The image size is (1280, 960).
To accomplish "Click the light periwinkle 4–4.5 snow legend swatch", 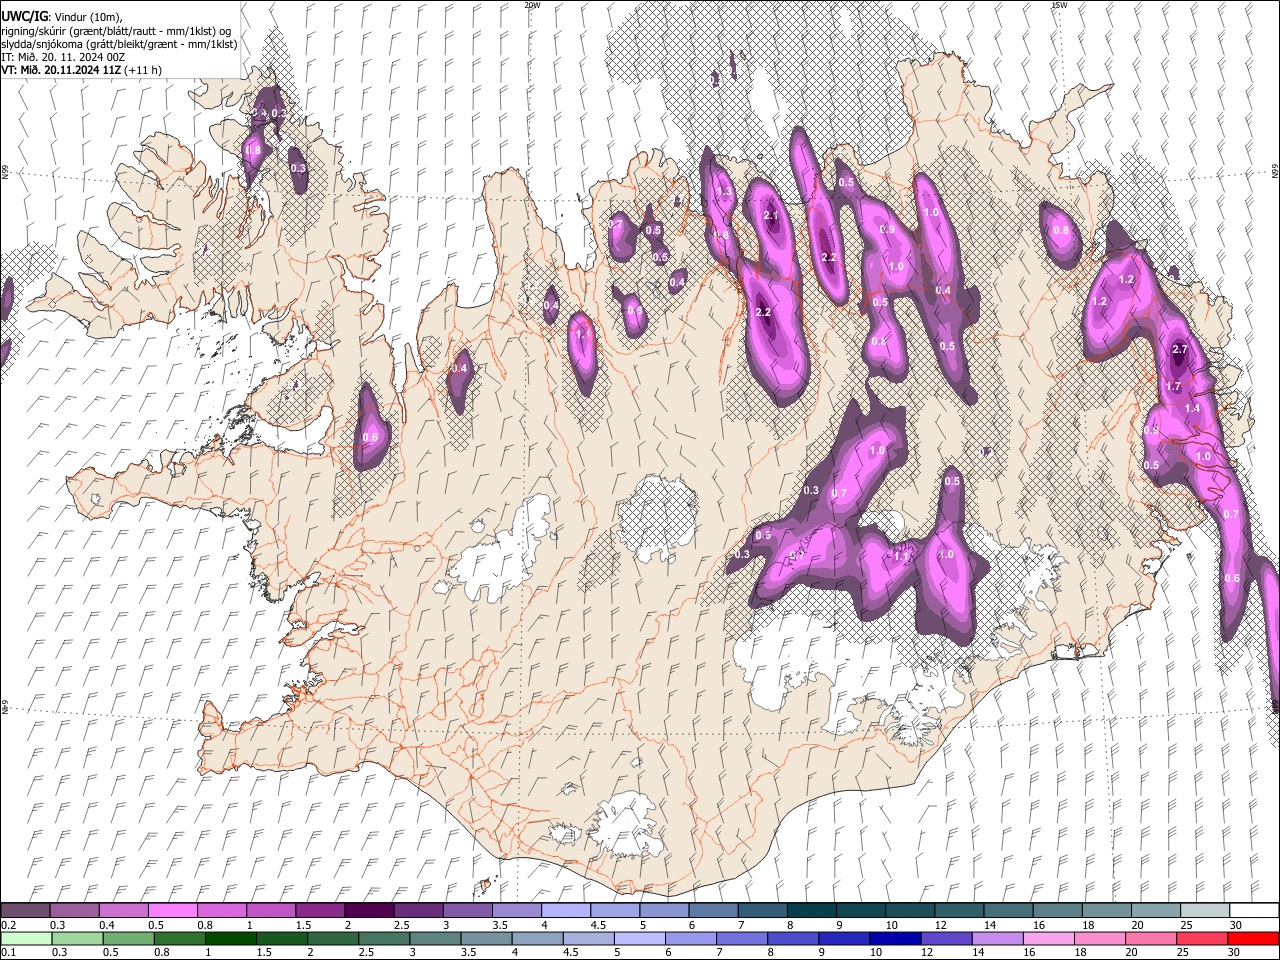I will coord(568,910).
